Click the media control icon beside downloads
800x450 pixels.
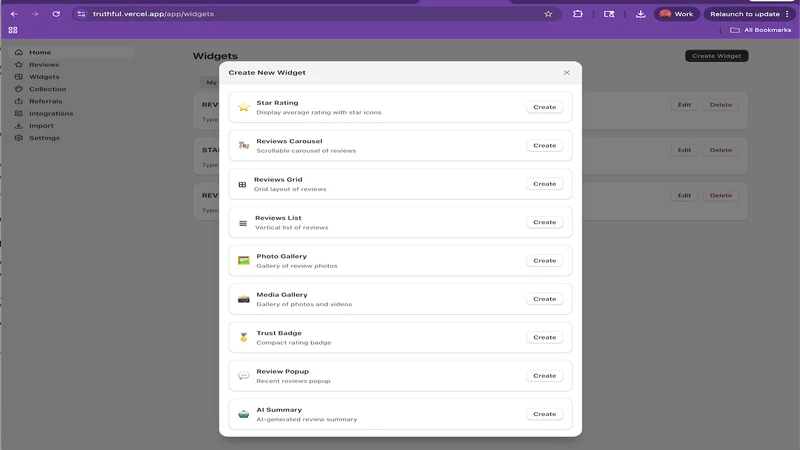[x=609, y=14]
